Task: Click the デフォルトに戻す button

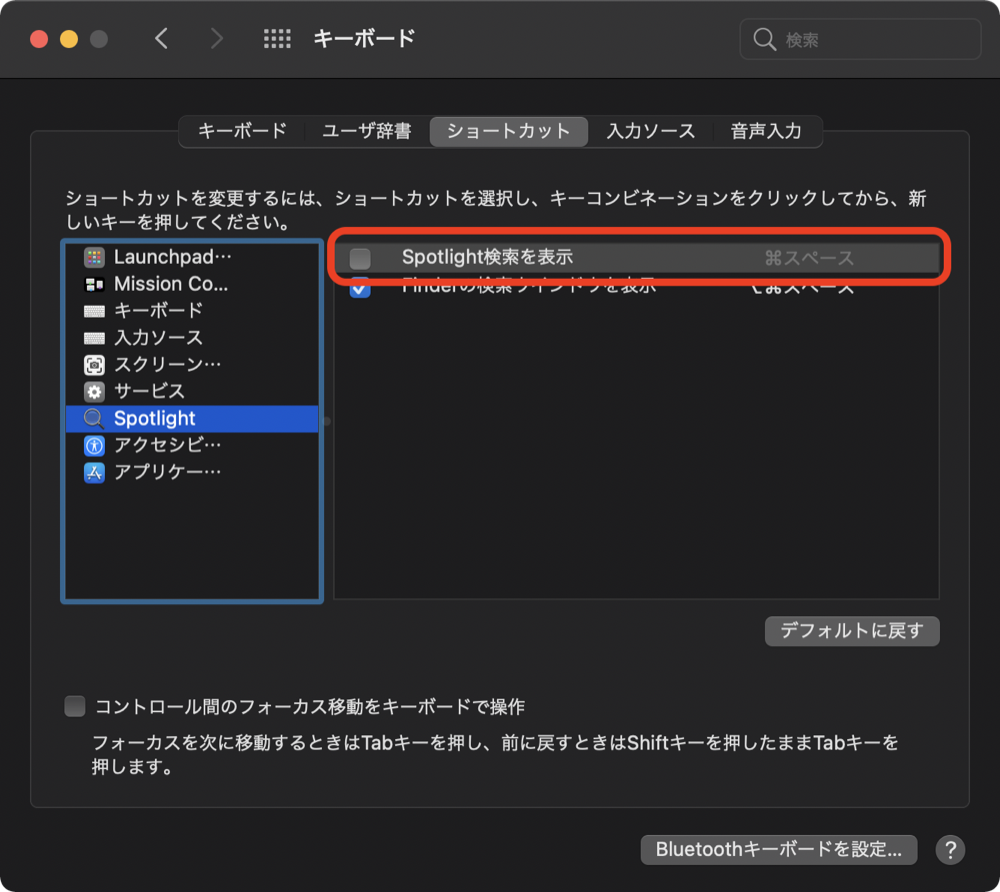Action: click(x=852, y=631)
